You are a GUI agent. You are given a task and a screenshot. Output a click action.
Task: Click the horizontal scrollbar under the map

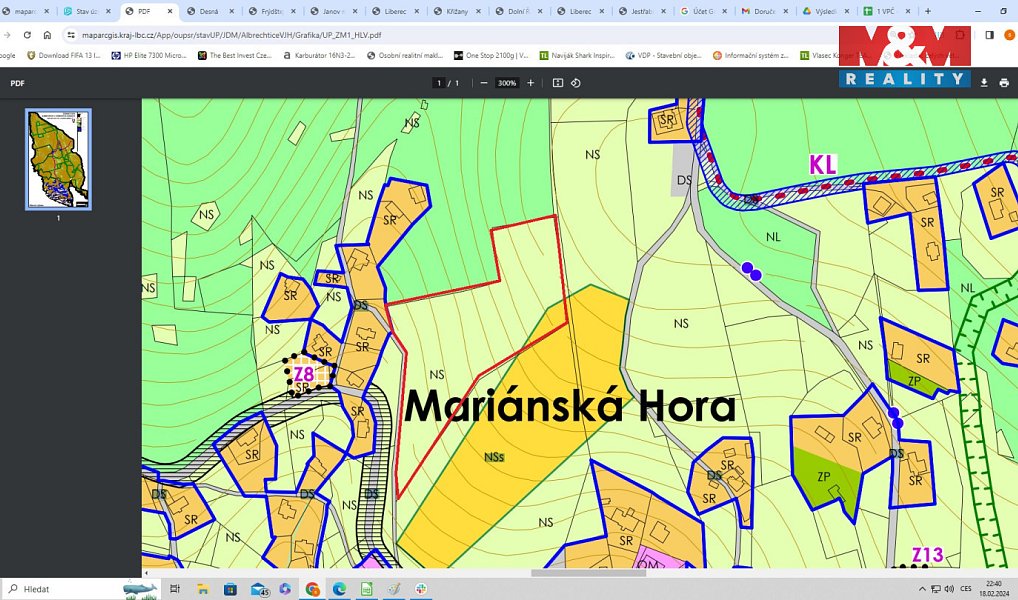tap(588, 573)
